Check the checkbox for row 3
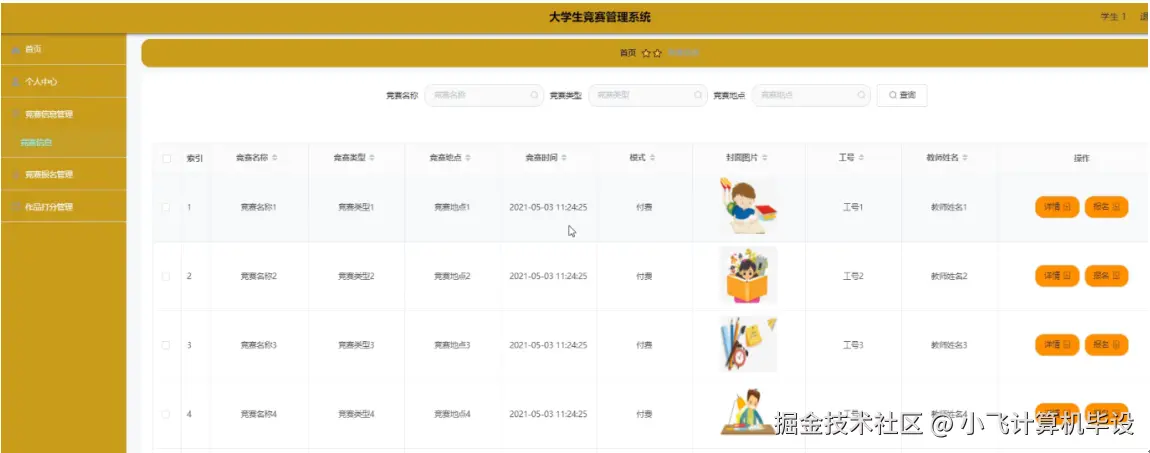Viewport: 1150px width, 453px height. point(166,345)
